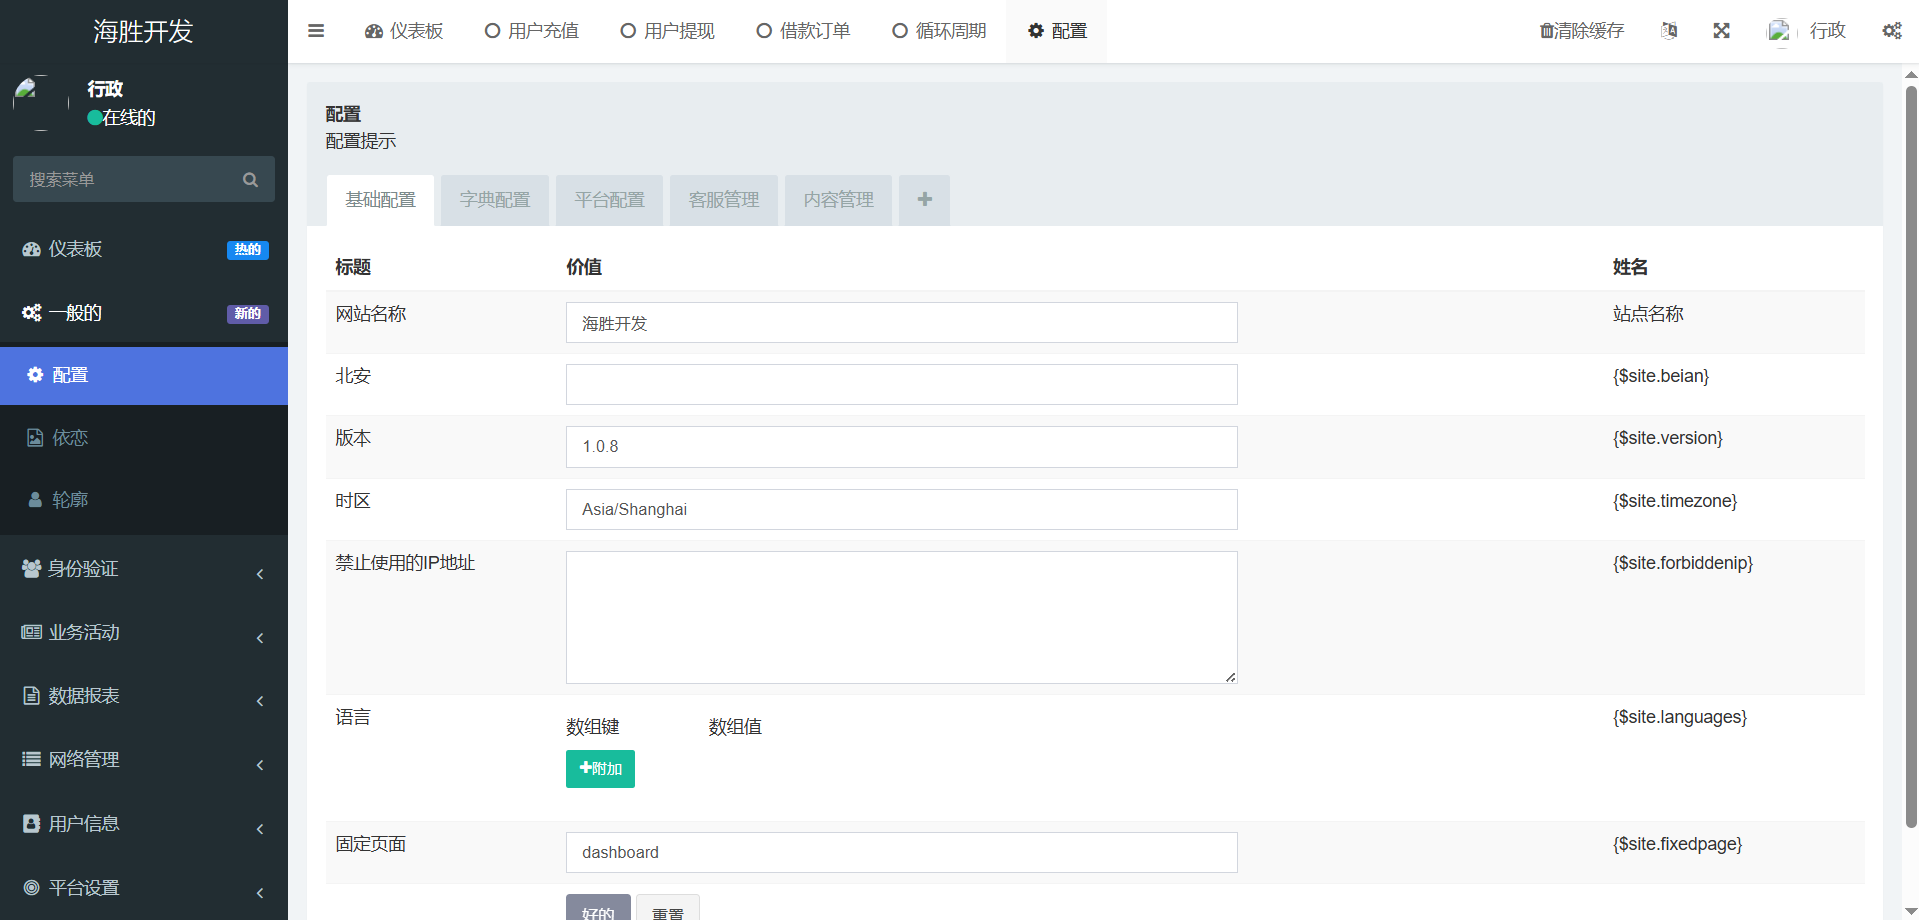The height and width of the screenshot is (920, 1919).
Task: Click the search magnifier in sidebar
Action: (x=250, y=180)
